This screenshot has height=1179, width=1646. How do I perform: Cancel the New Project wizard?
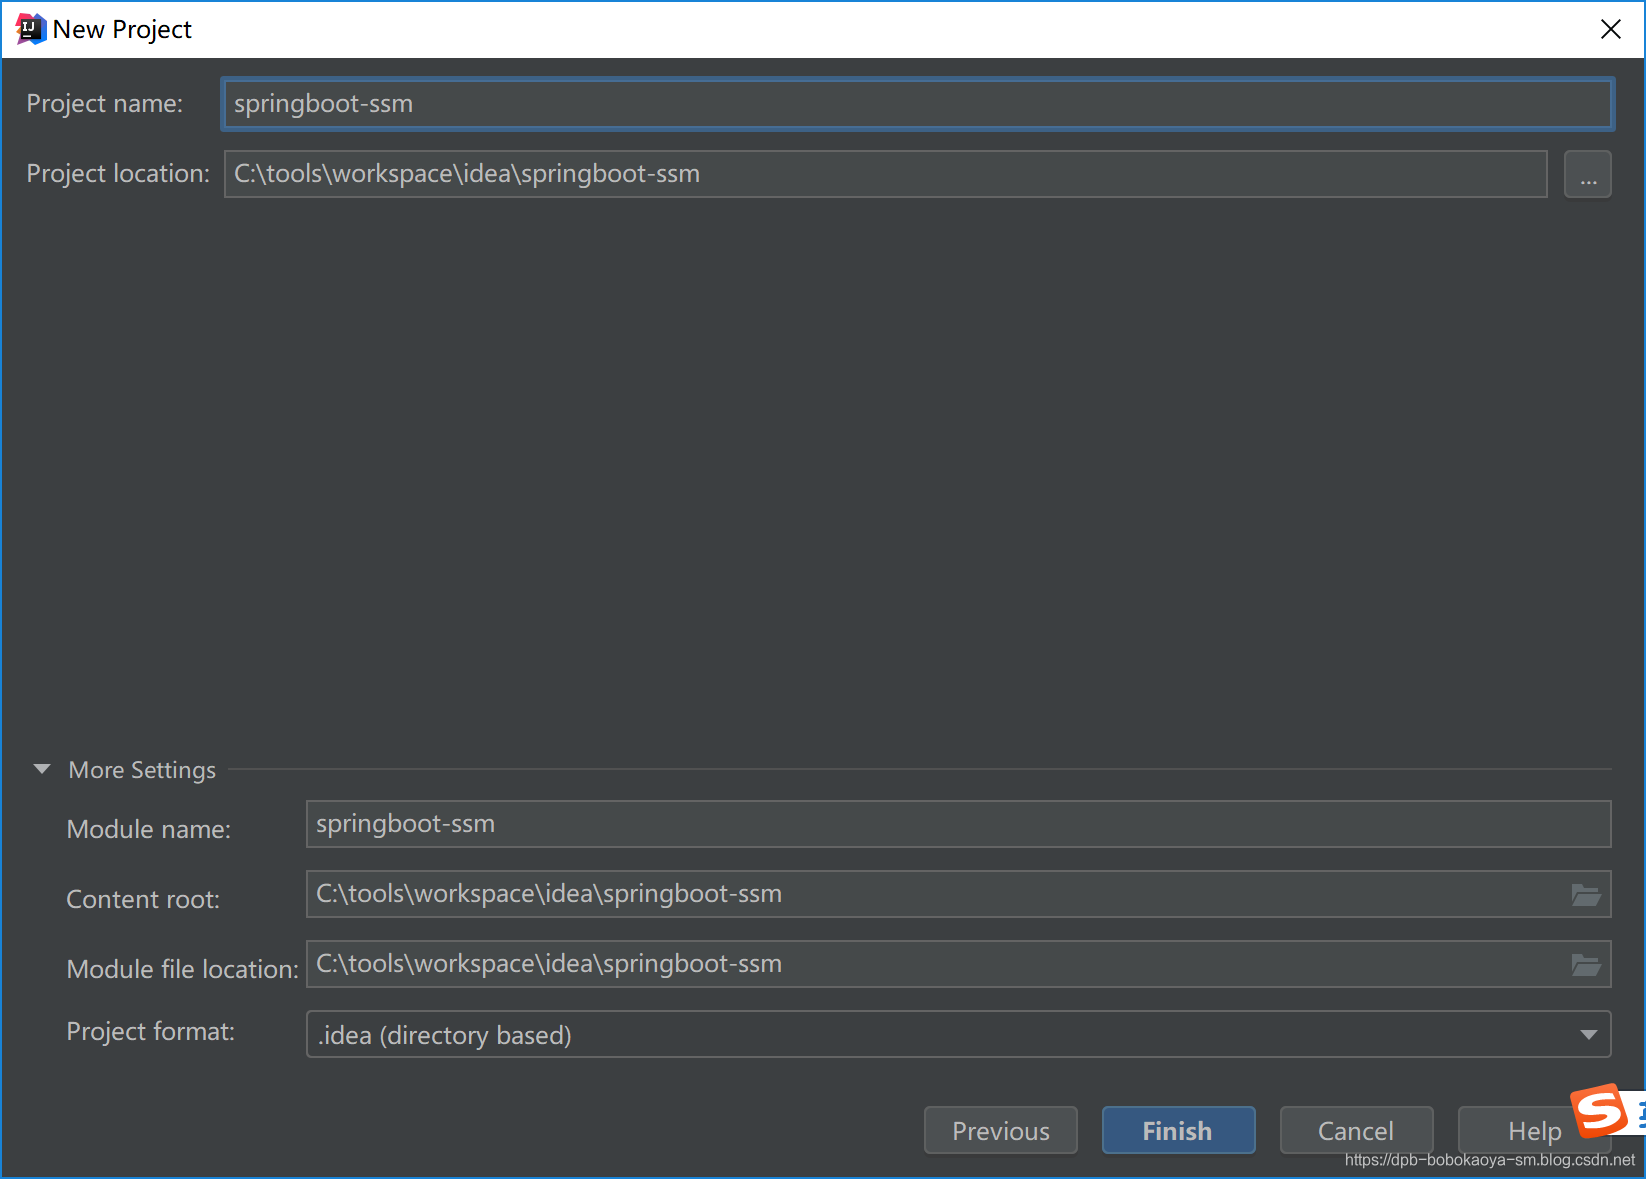[1356, 1130]
